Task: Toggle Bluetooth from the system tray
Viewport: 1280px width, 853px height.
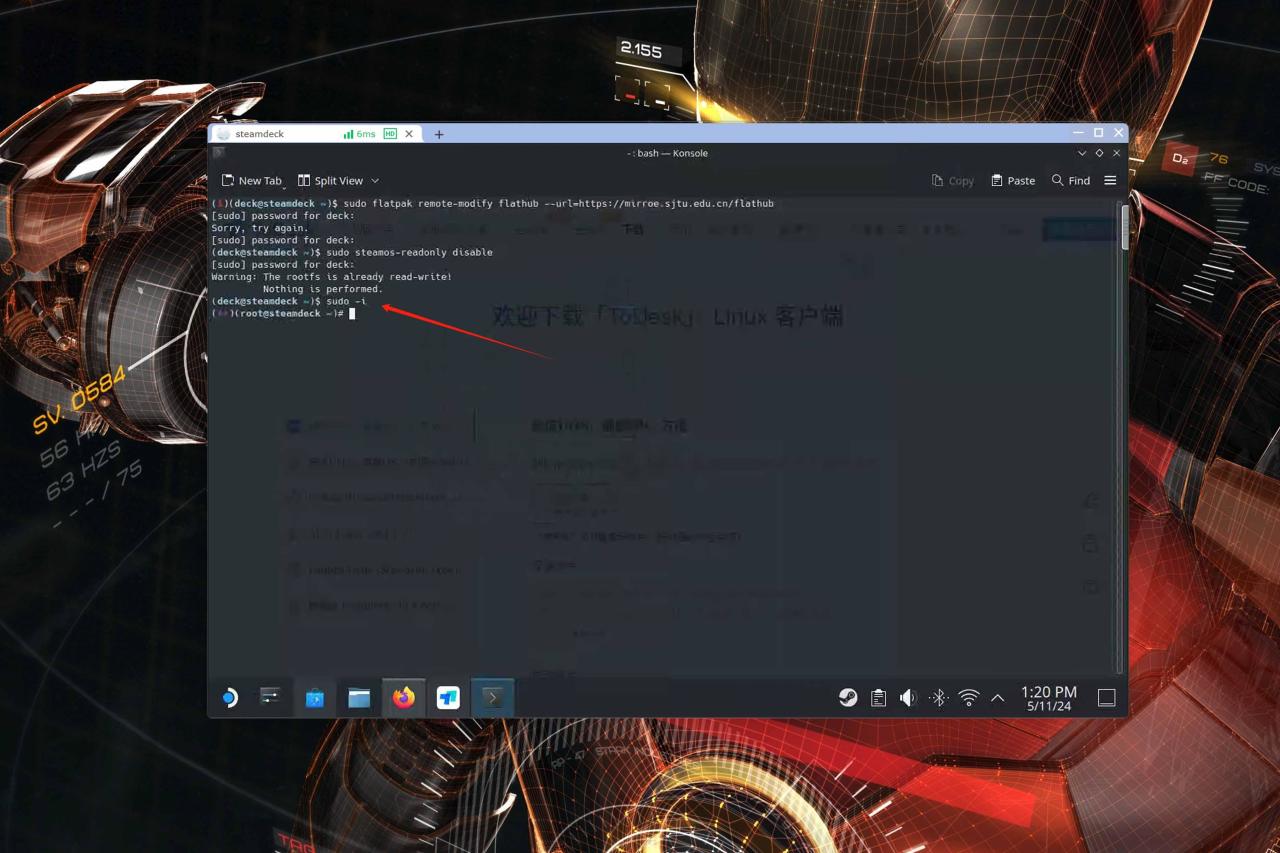Action: (938, 697)
